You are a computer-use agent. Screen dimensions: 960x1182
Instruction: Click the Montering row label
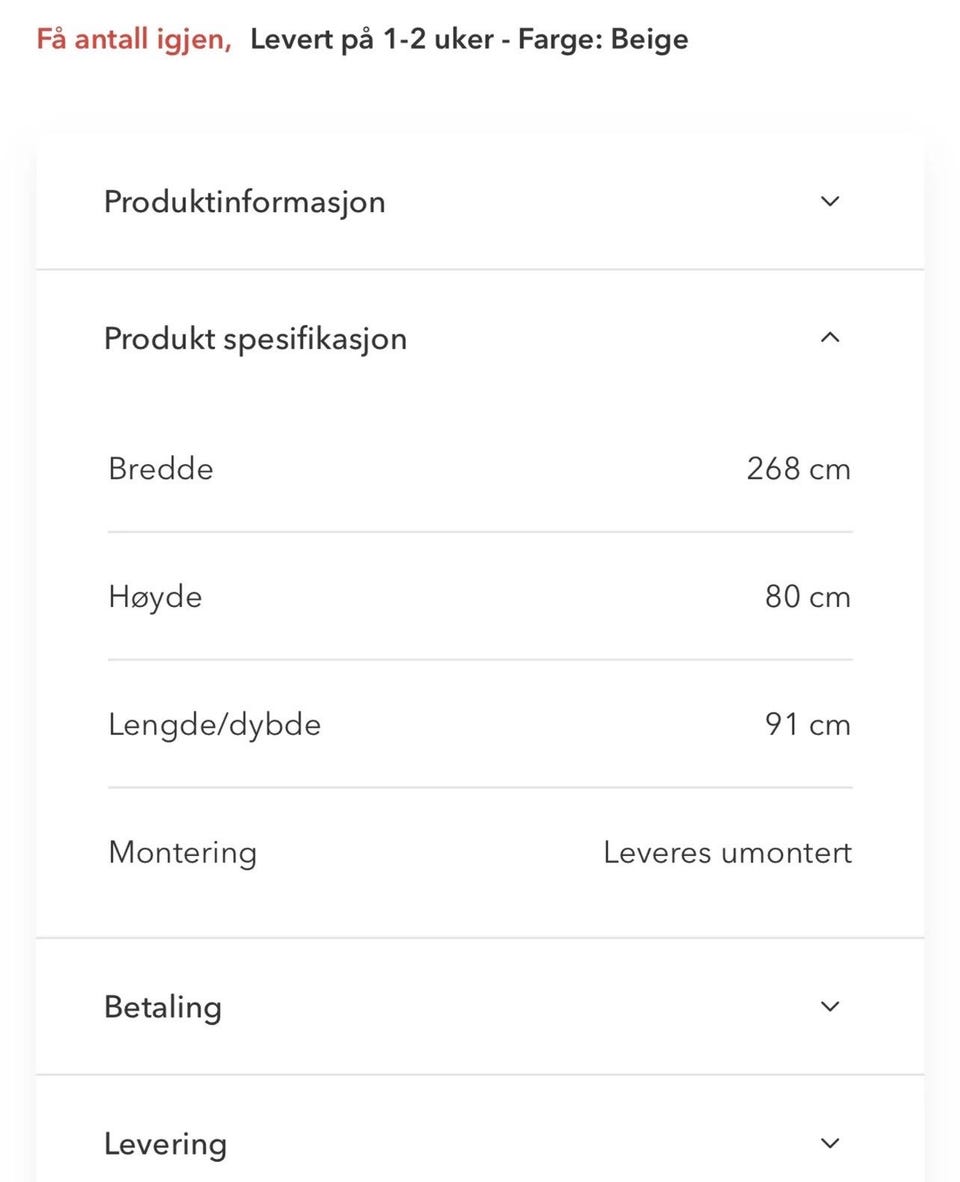[182, 852]
